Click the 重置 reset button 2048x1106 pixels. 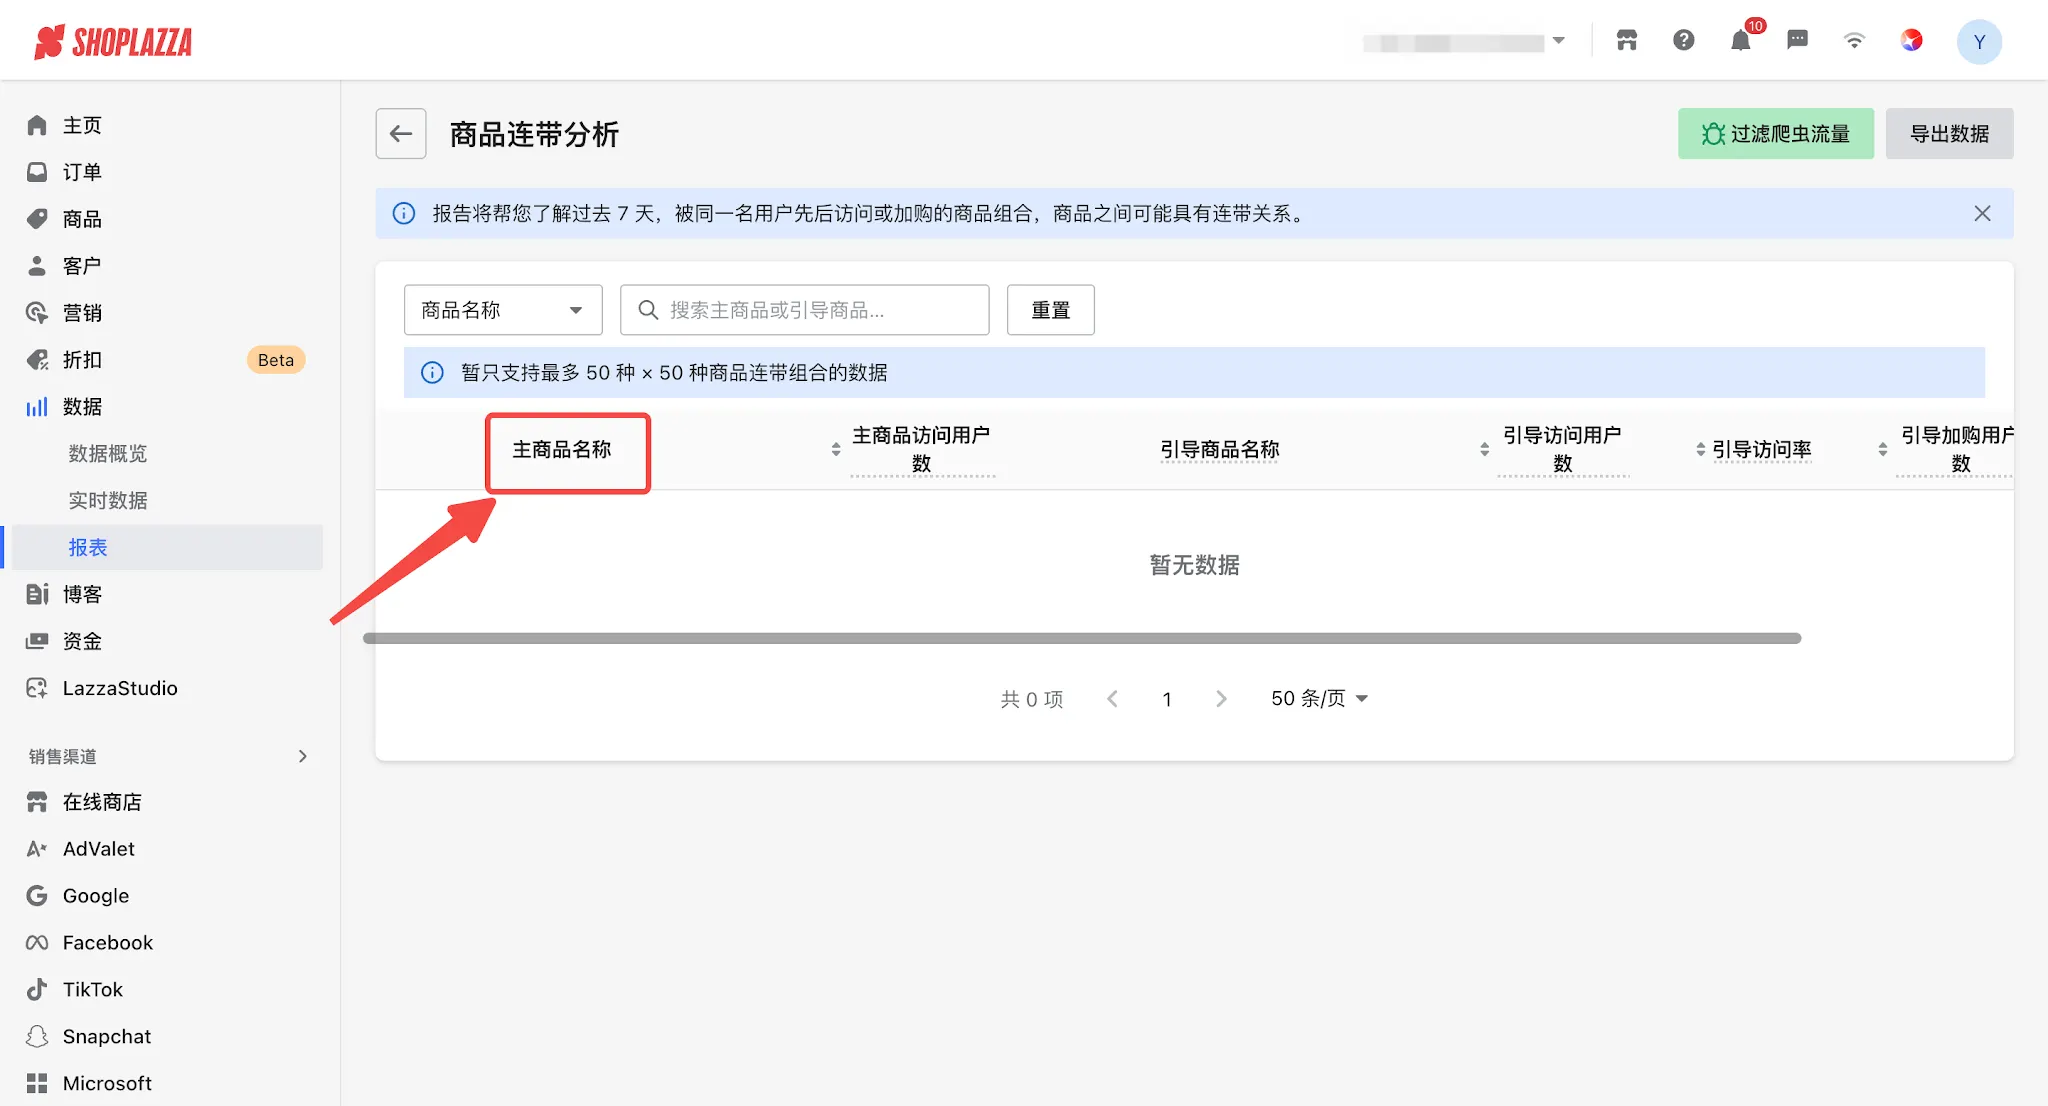click(x=1051, y=310)
